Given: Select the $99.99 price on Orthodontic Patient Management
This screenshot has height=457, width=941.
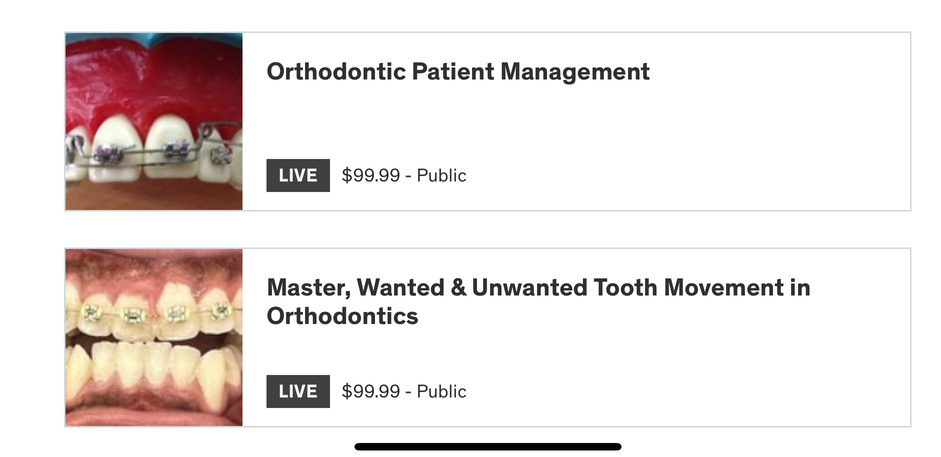Looking at the screenshot, I should tap(370, 176).
